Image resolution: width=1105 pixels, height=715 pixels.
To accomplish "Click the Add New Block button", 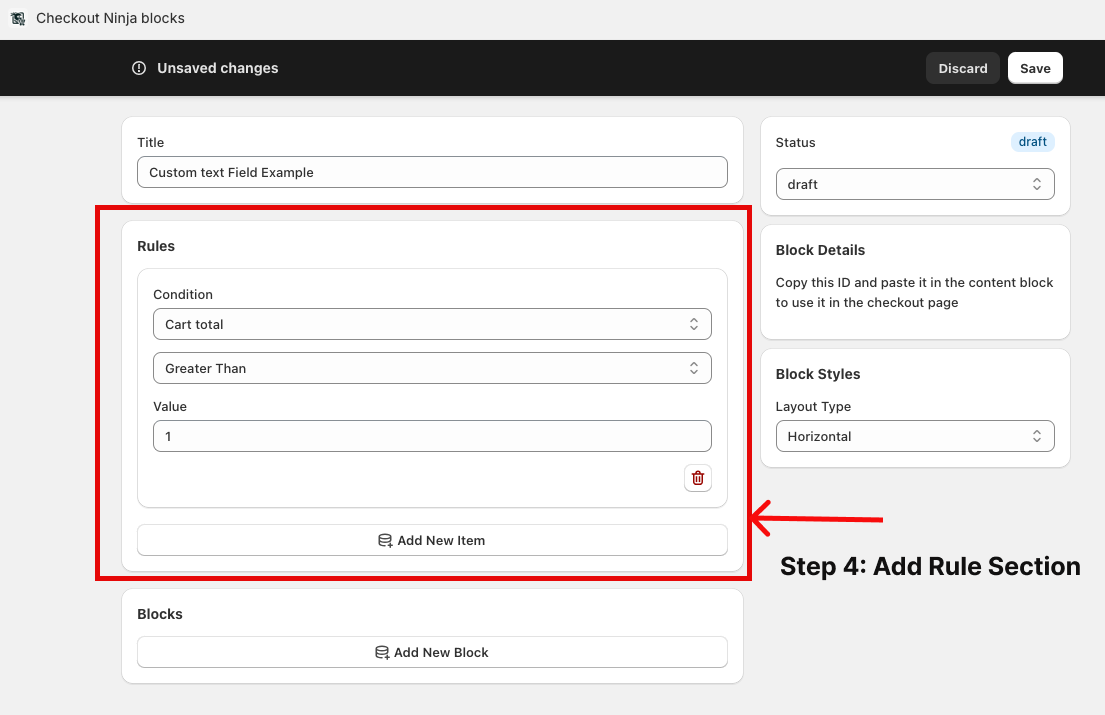I will coord(432,652).
